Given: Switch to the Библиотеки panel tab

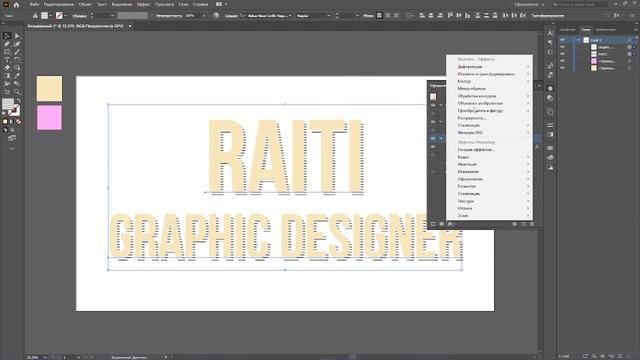Looking at the screenshot, I should click(606, 30).
